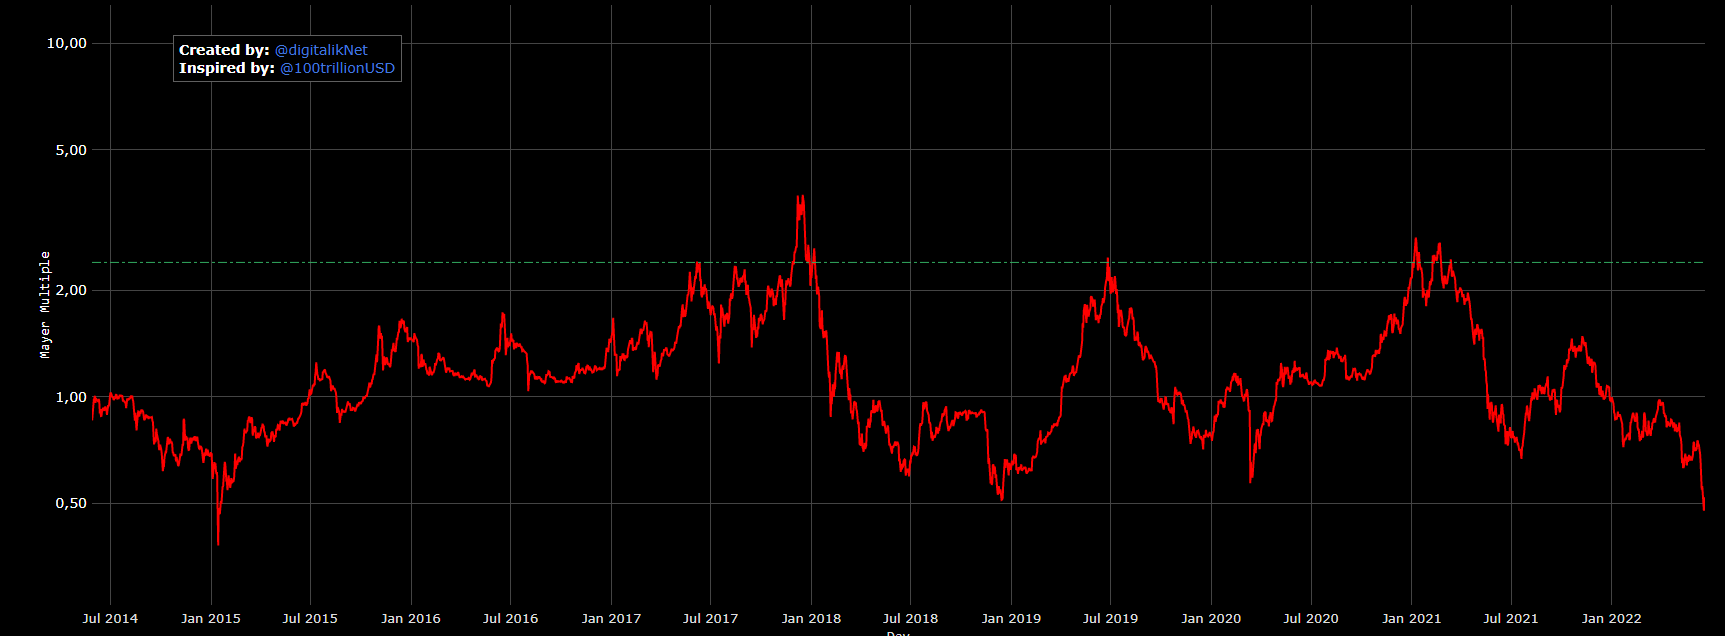Click the Jan 2019 x-axis label
Image resolution: width=1725 pixels, height=636 pixels.
(x=1011, y=618)
